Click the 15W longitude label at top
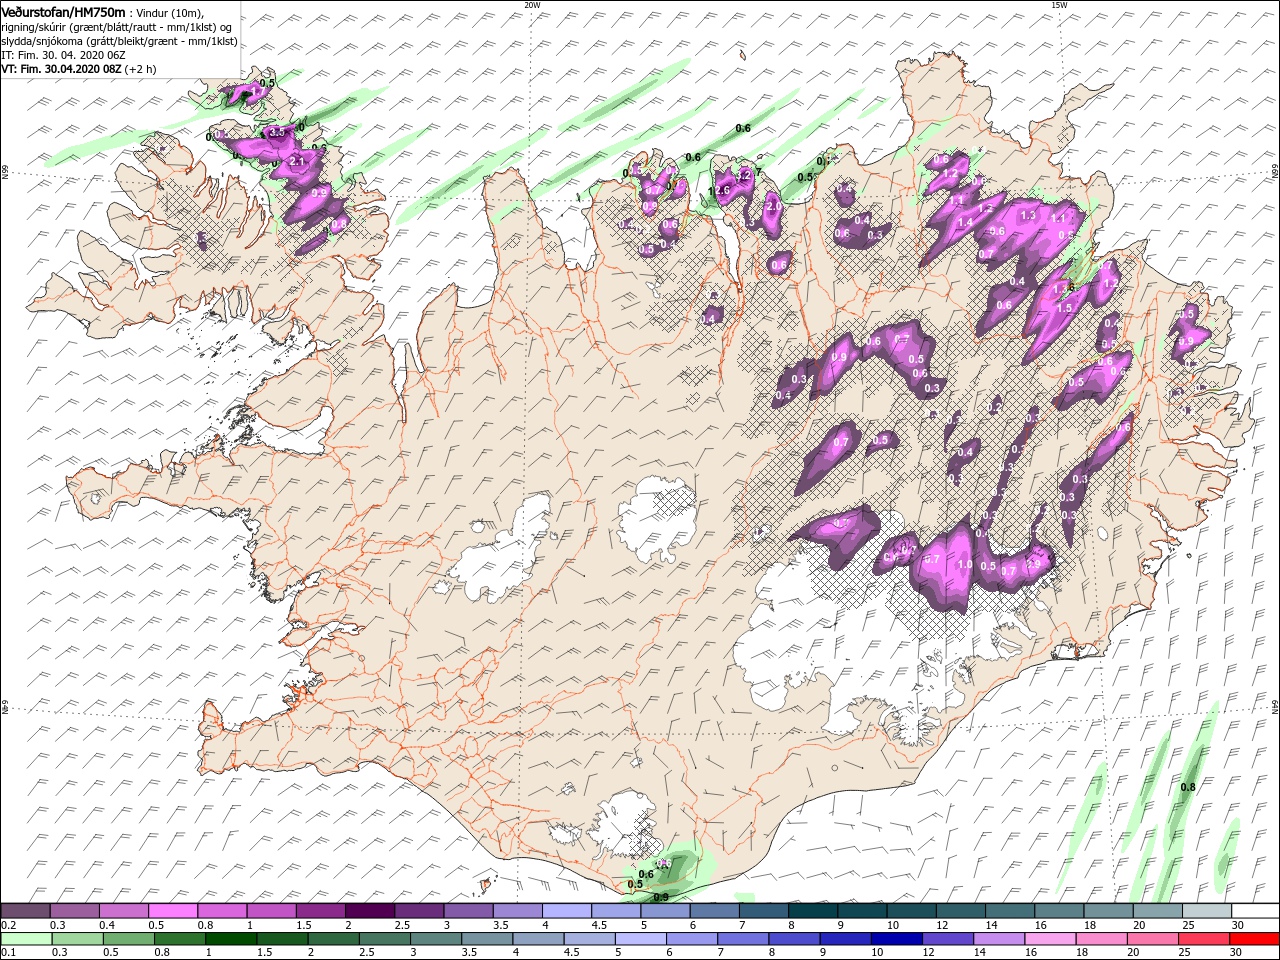 click(x=1059, y=5)
